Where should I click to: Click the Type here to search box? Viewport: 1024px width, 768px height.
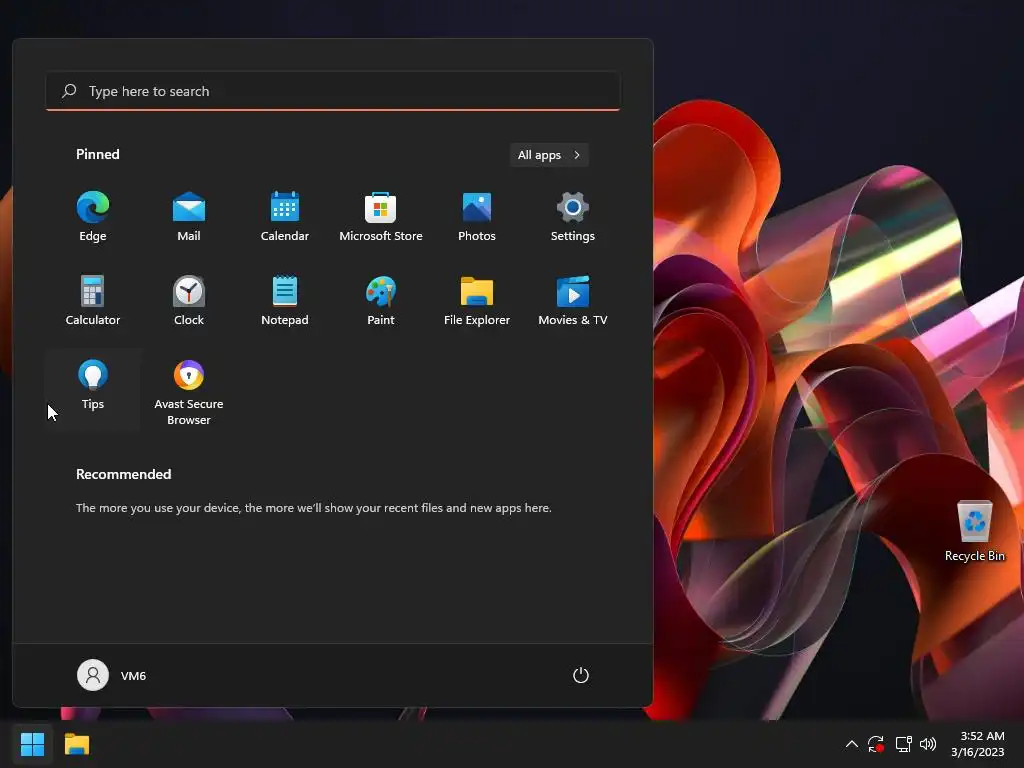click(333, 91)
